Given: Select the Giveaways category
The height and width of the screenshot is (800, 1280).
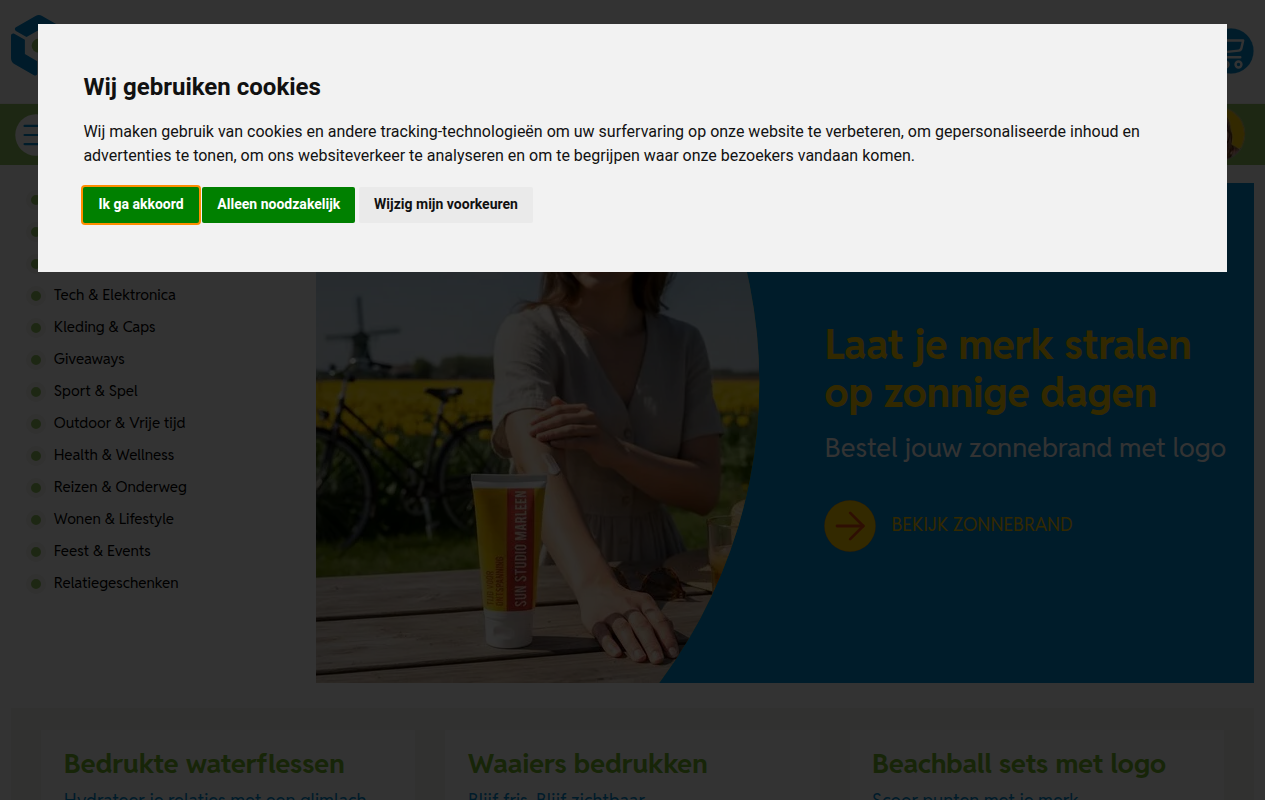Looking at the screenshot, I should click(x=89, y=359).
